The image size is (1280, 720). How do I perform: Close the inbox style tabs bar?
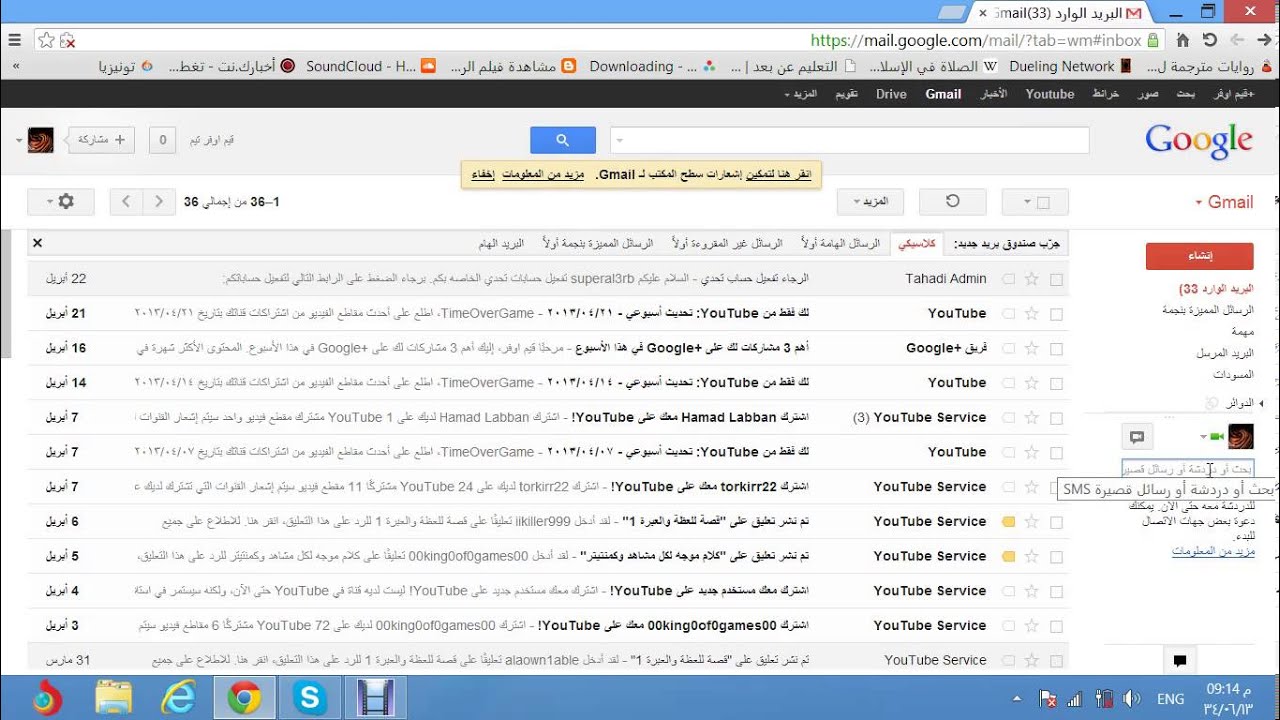pyautogui.click(x=38, y=243)
